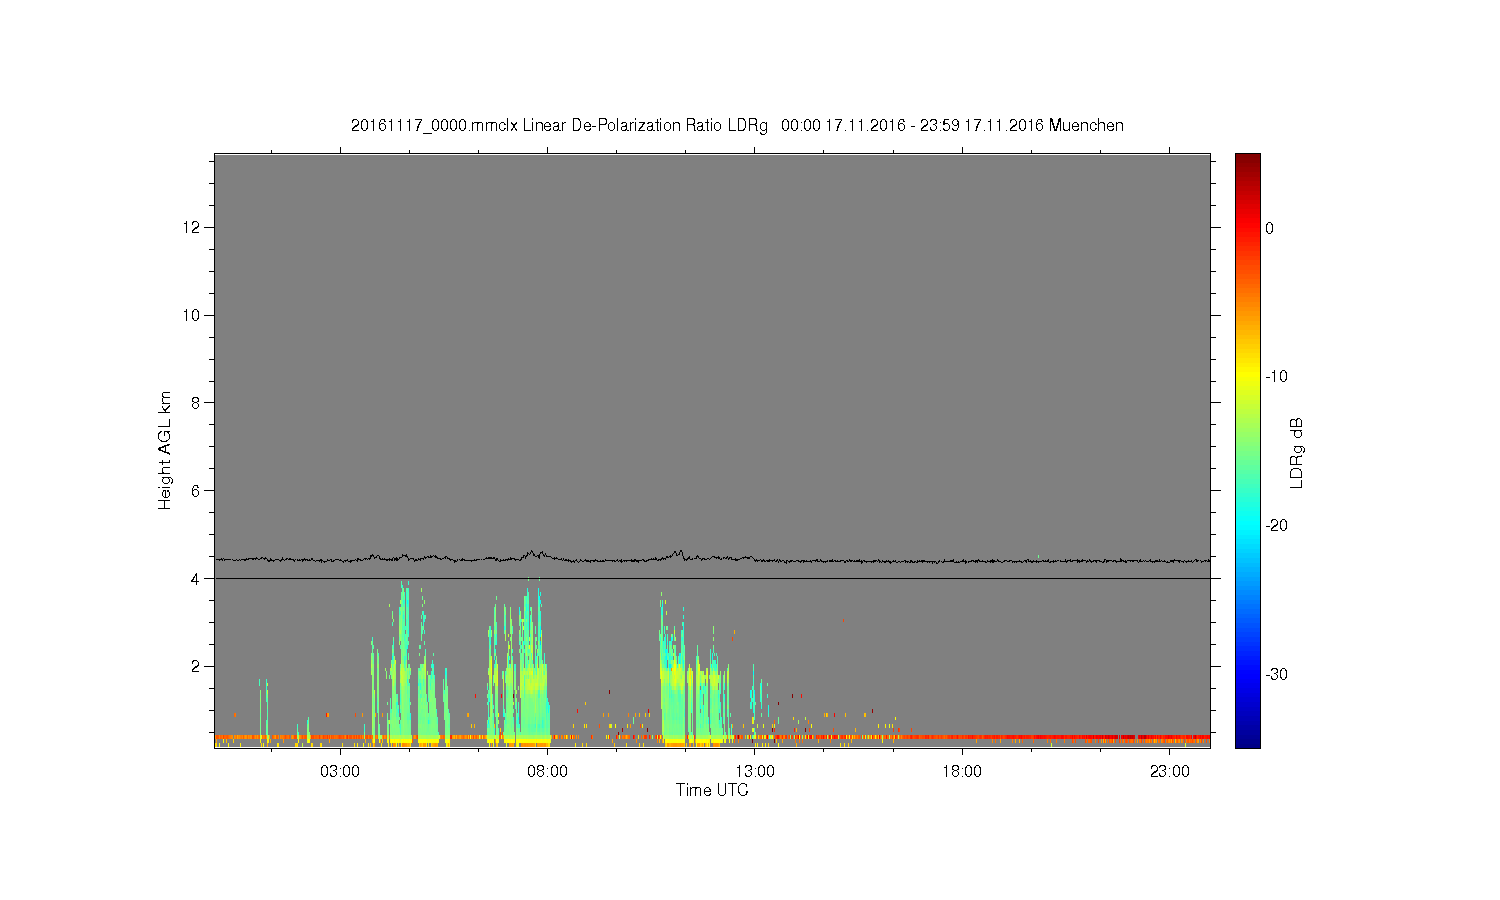The image size is (1500, 900).
Task: Select the 03:00 time tick label
Action: [340, 772]
